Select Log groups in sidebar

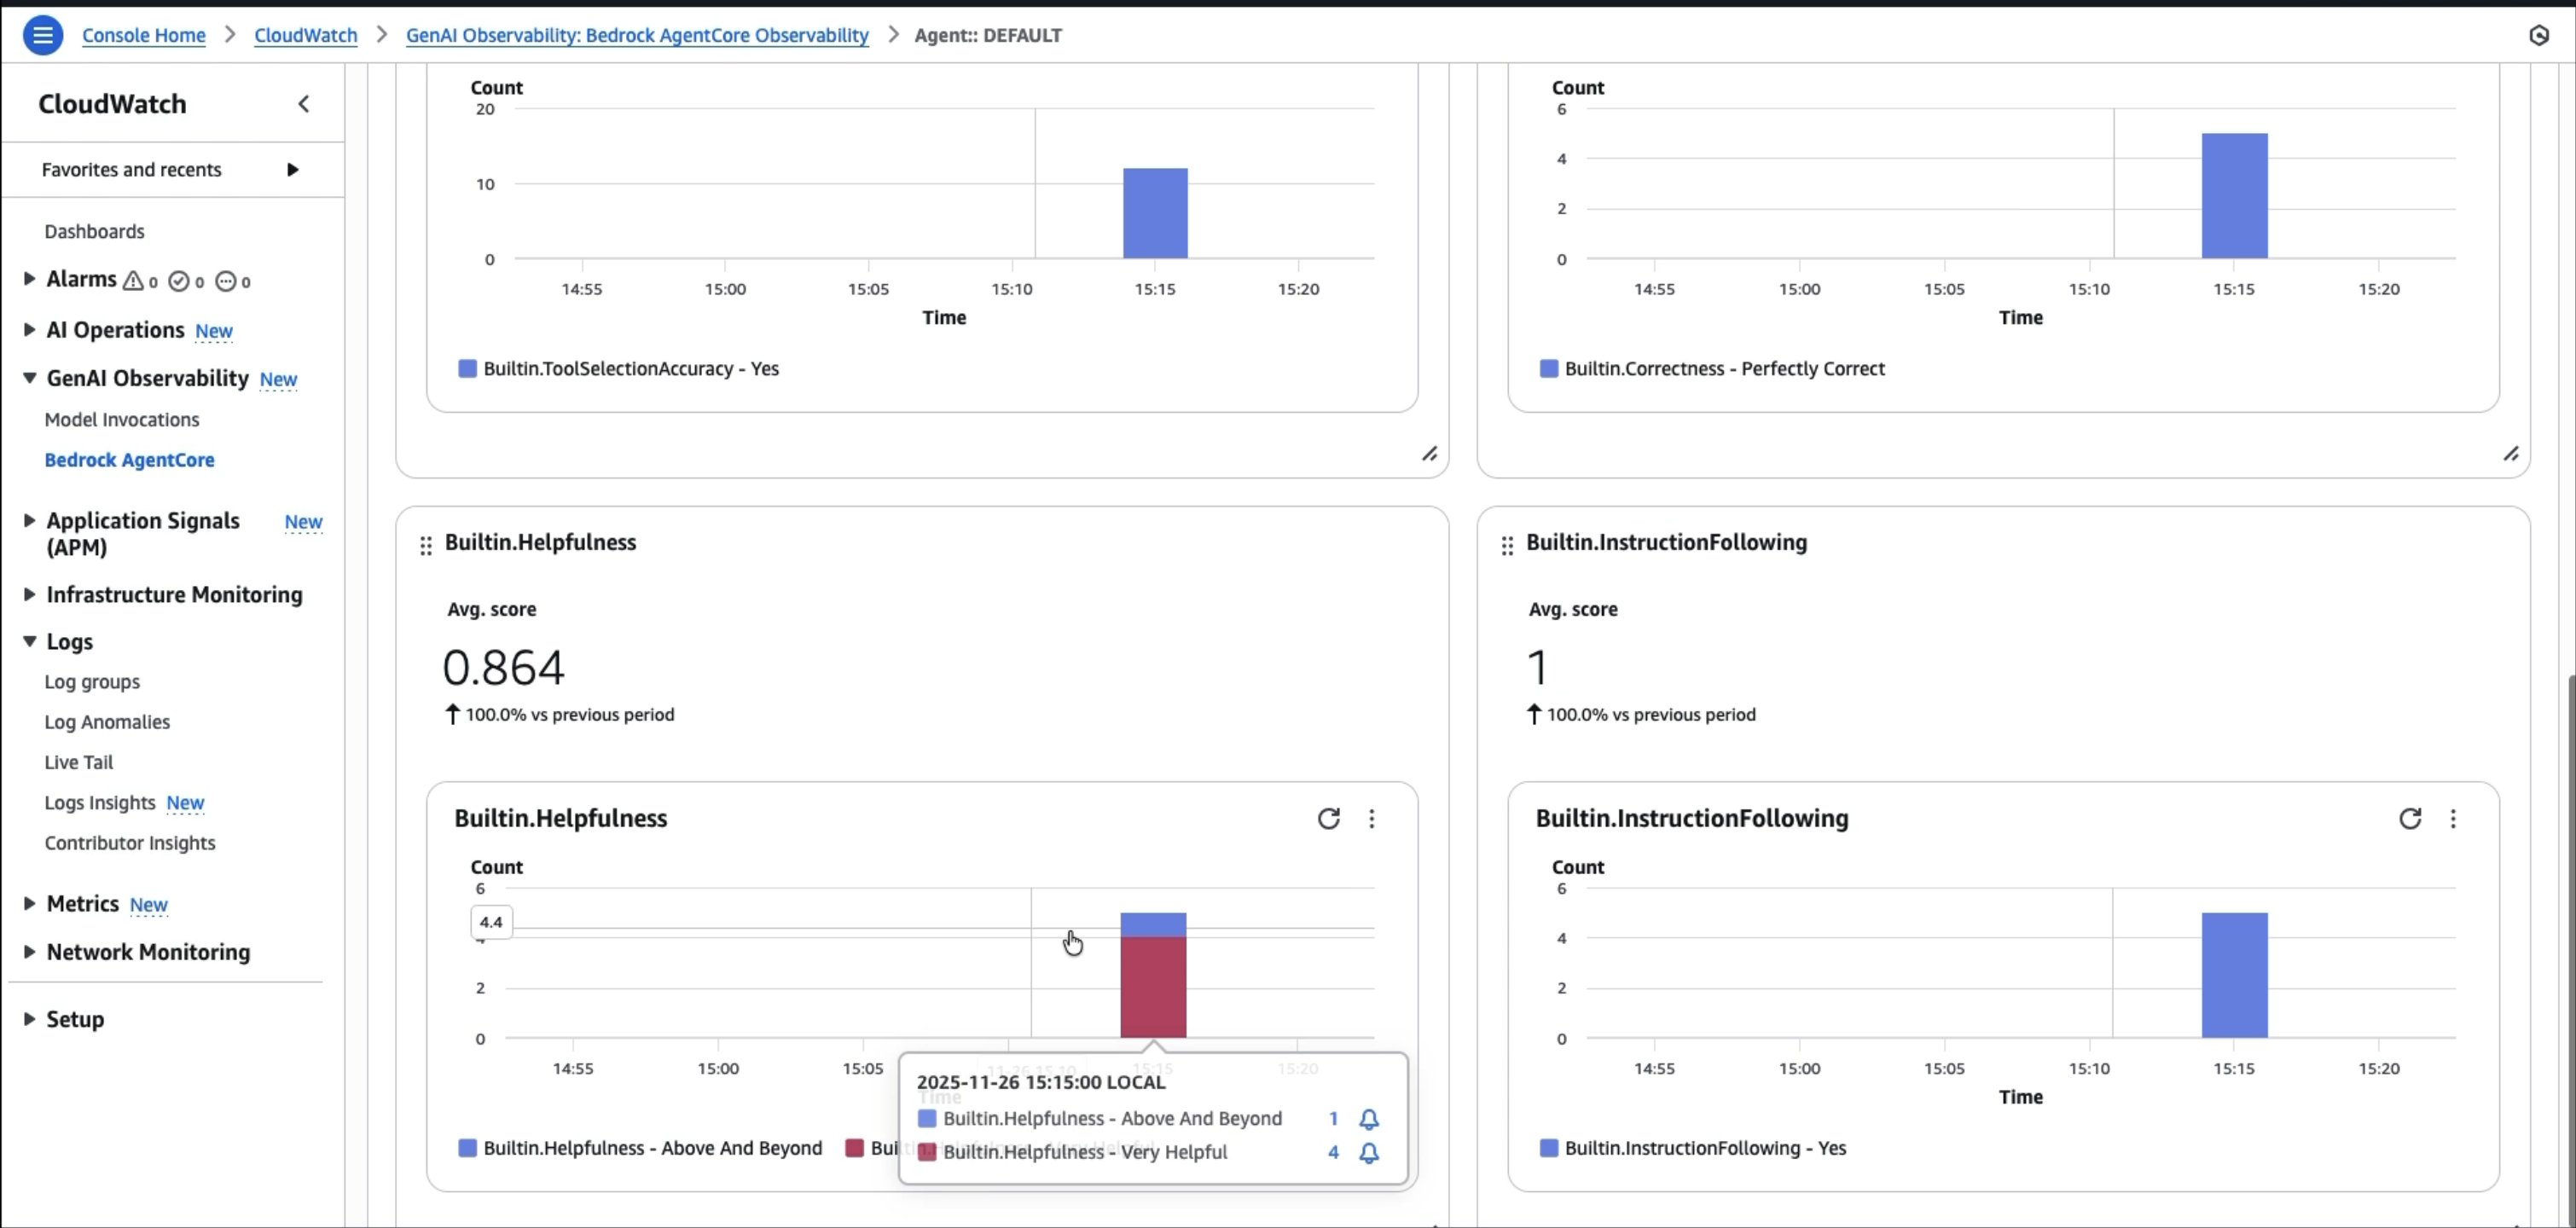point(92,682)
